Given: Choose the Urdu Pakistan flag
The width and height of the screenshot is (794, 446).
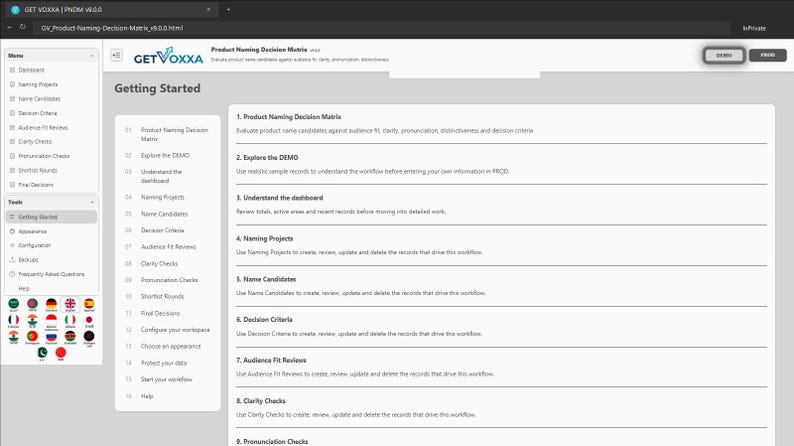Looking at the screenshot, I should 42,353.
